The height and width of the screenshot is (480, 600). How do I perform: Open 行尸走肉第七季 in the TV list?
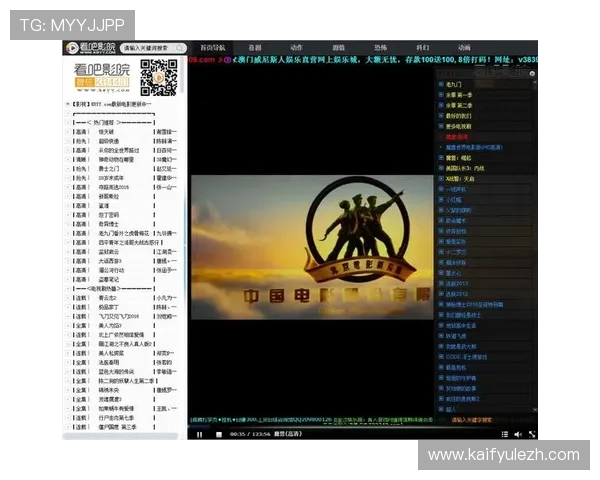[x=116, y=418]
